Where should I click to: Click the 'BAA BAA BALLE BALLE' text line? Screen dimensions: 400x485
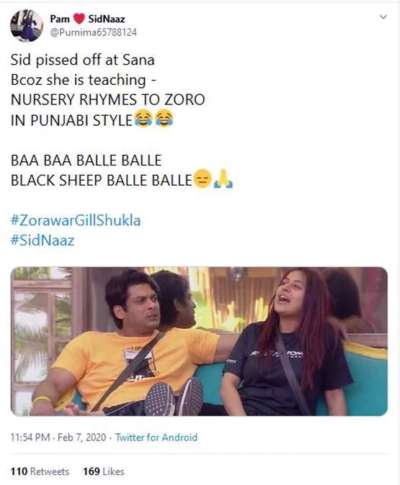[86, 160]
